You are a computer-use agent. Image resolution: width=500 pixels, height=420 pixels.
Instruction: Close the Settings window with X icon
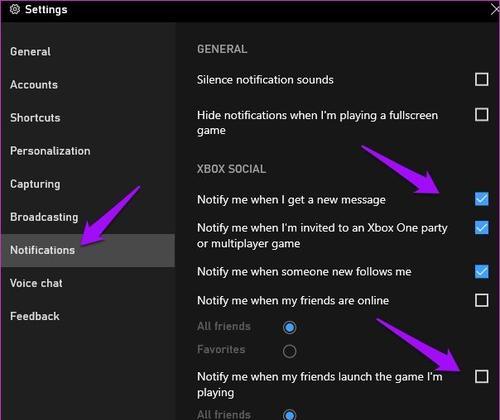[495, 9]
